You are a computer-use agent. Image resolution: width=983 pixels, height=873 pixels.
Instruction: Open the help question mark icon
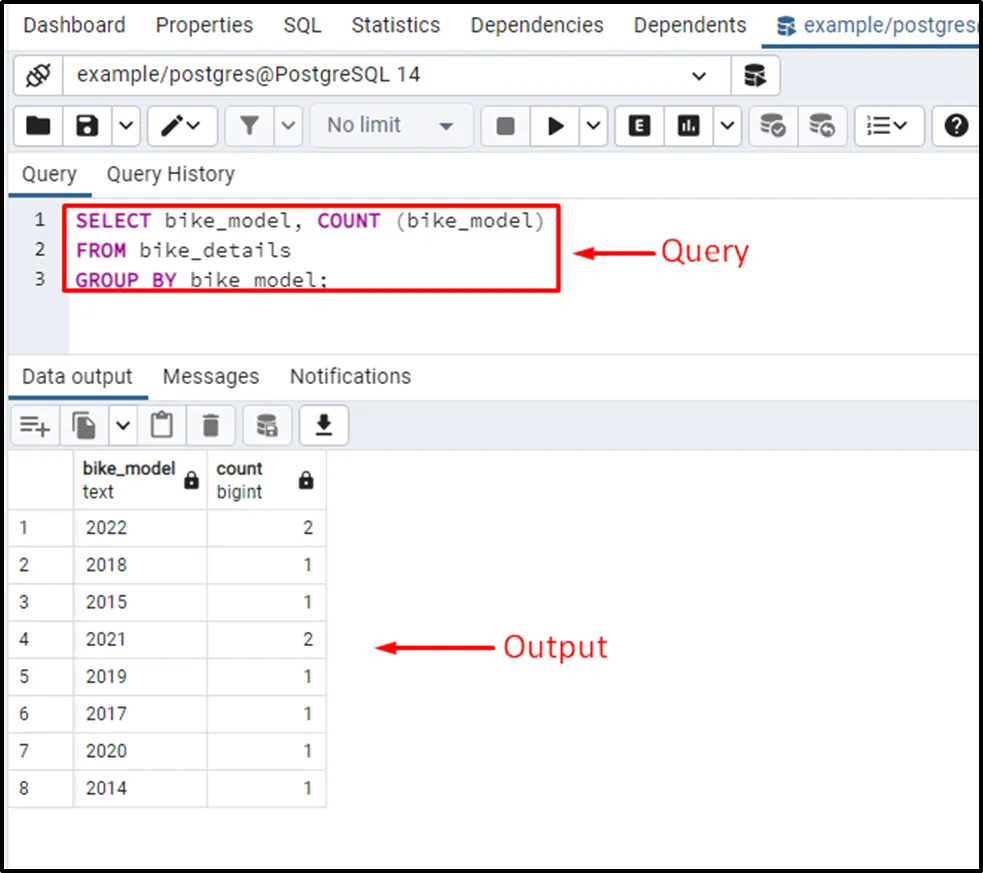pos(955,126)
